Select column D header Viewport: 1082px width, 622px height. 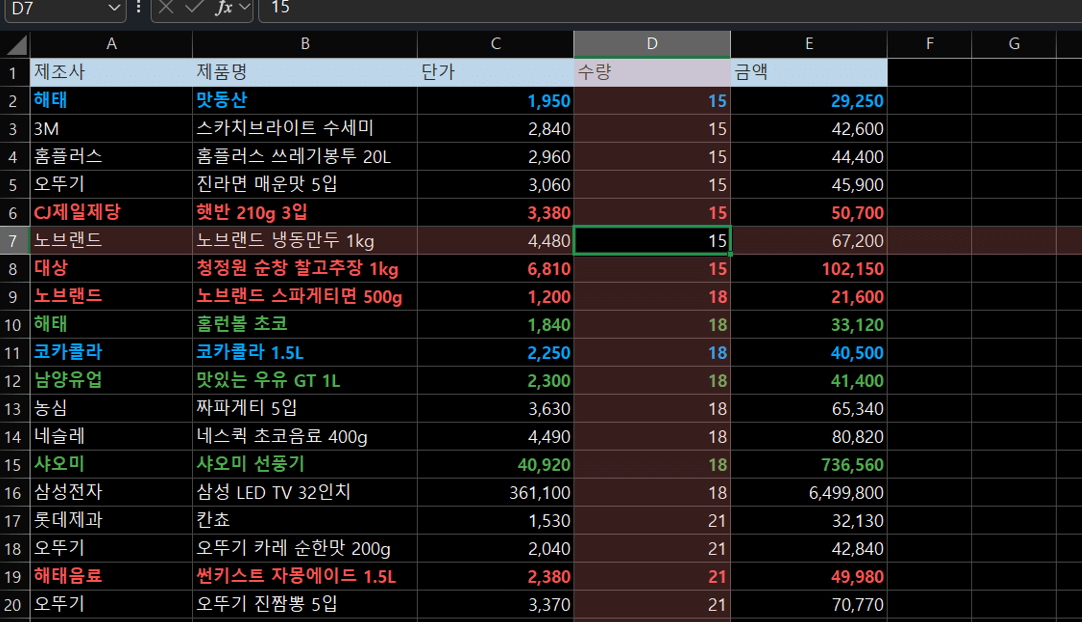pos(652,44)
